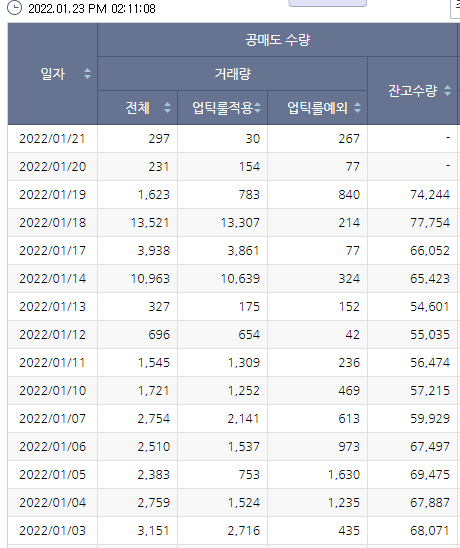Click the 공매도 수량 header
This screenshot has height=548, width=460.
click(x=278, y=39)
